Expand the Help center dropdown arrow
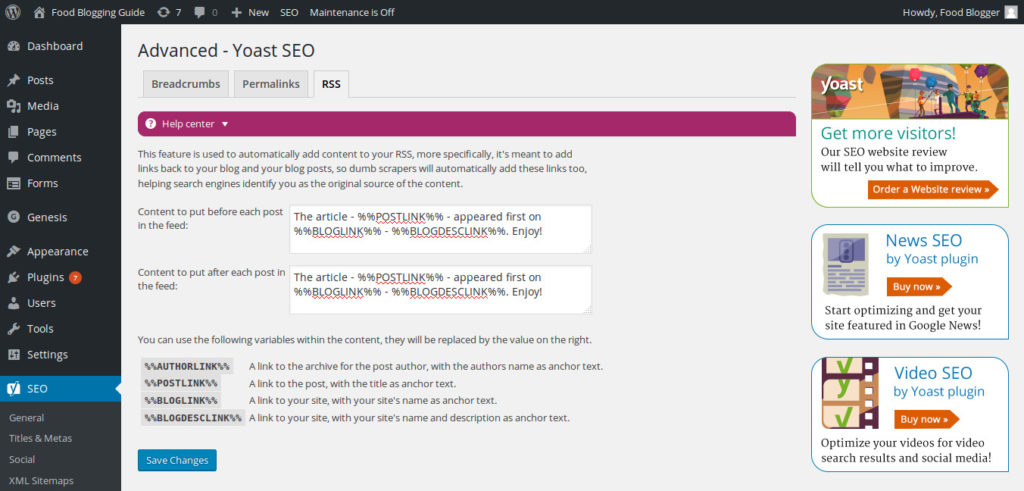 coord(225,124)
